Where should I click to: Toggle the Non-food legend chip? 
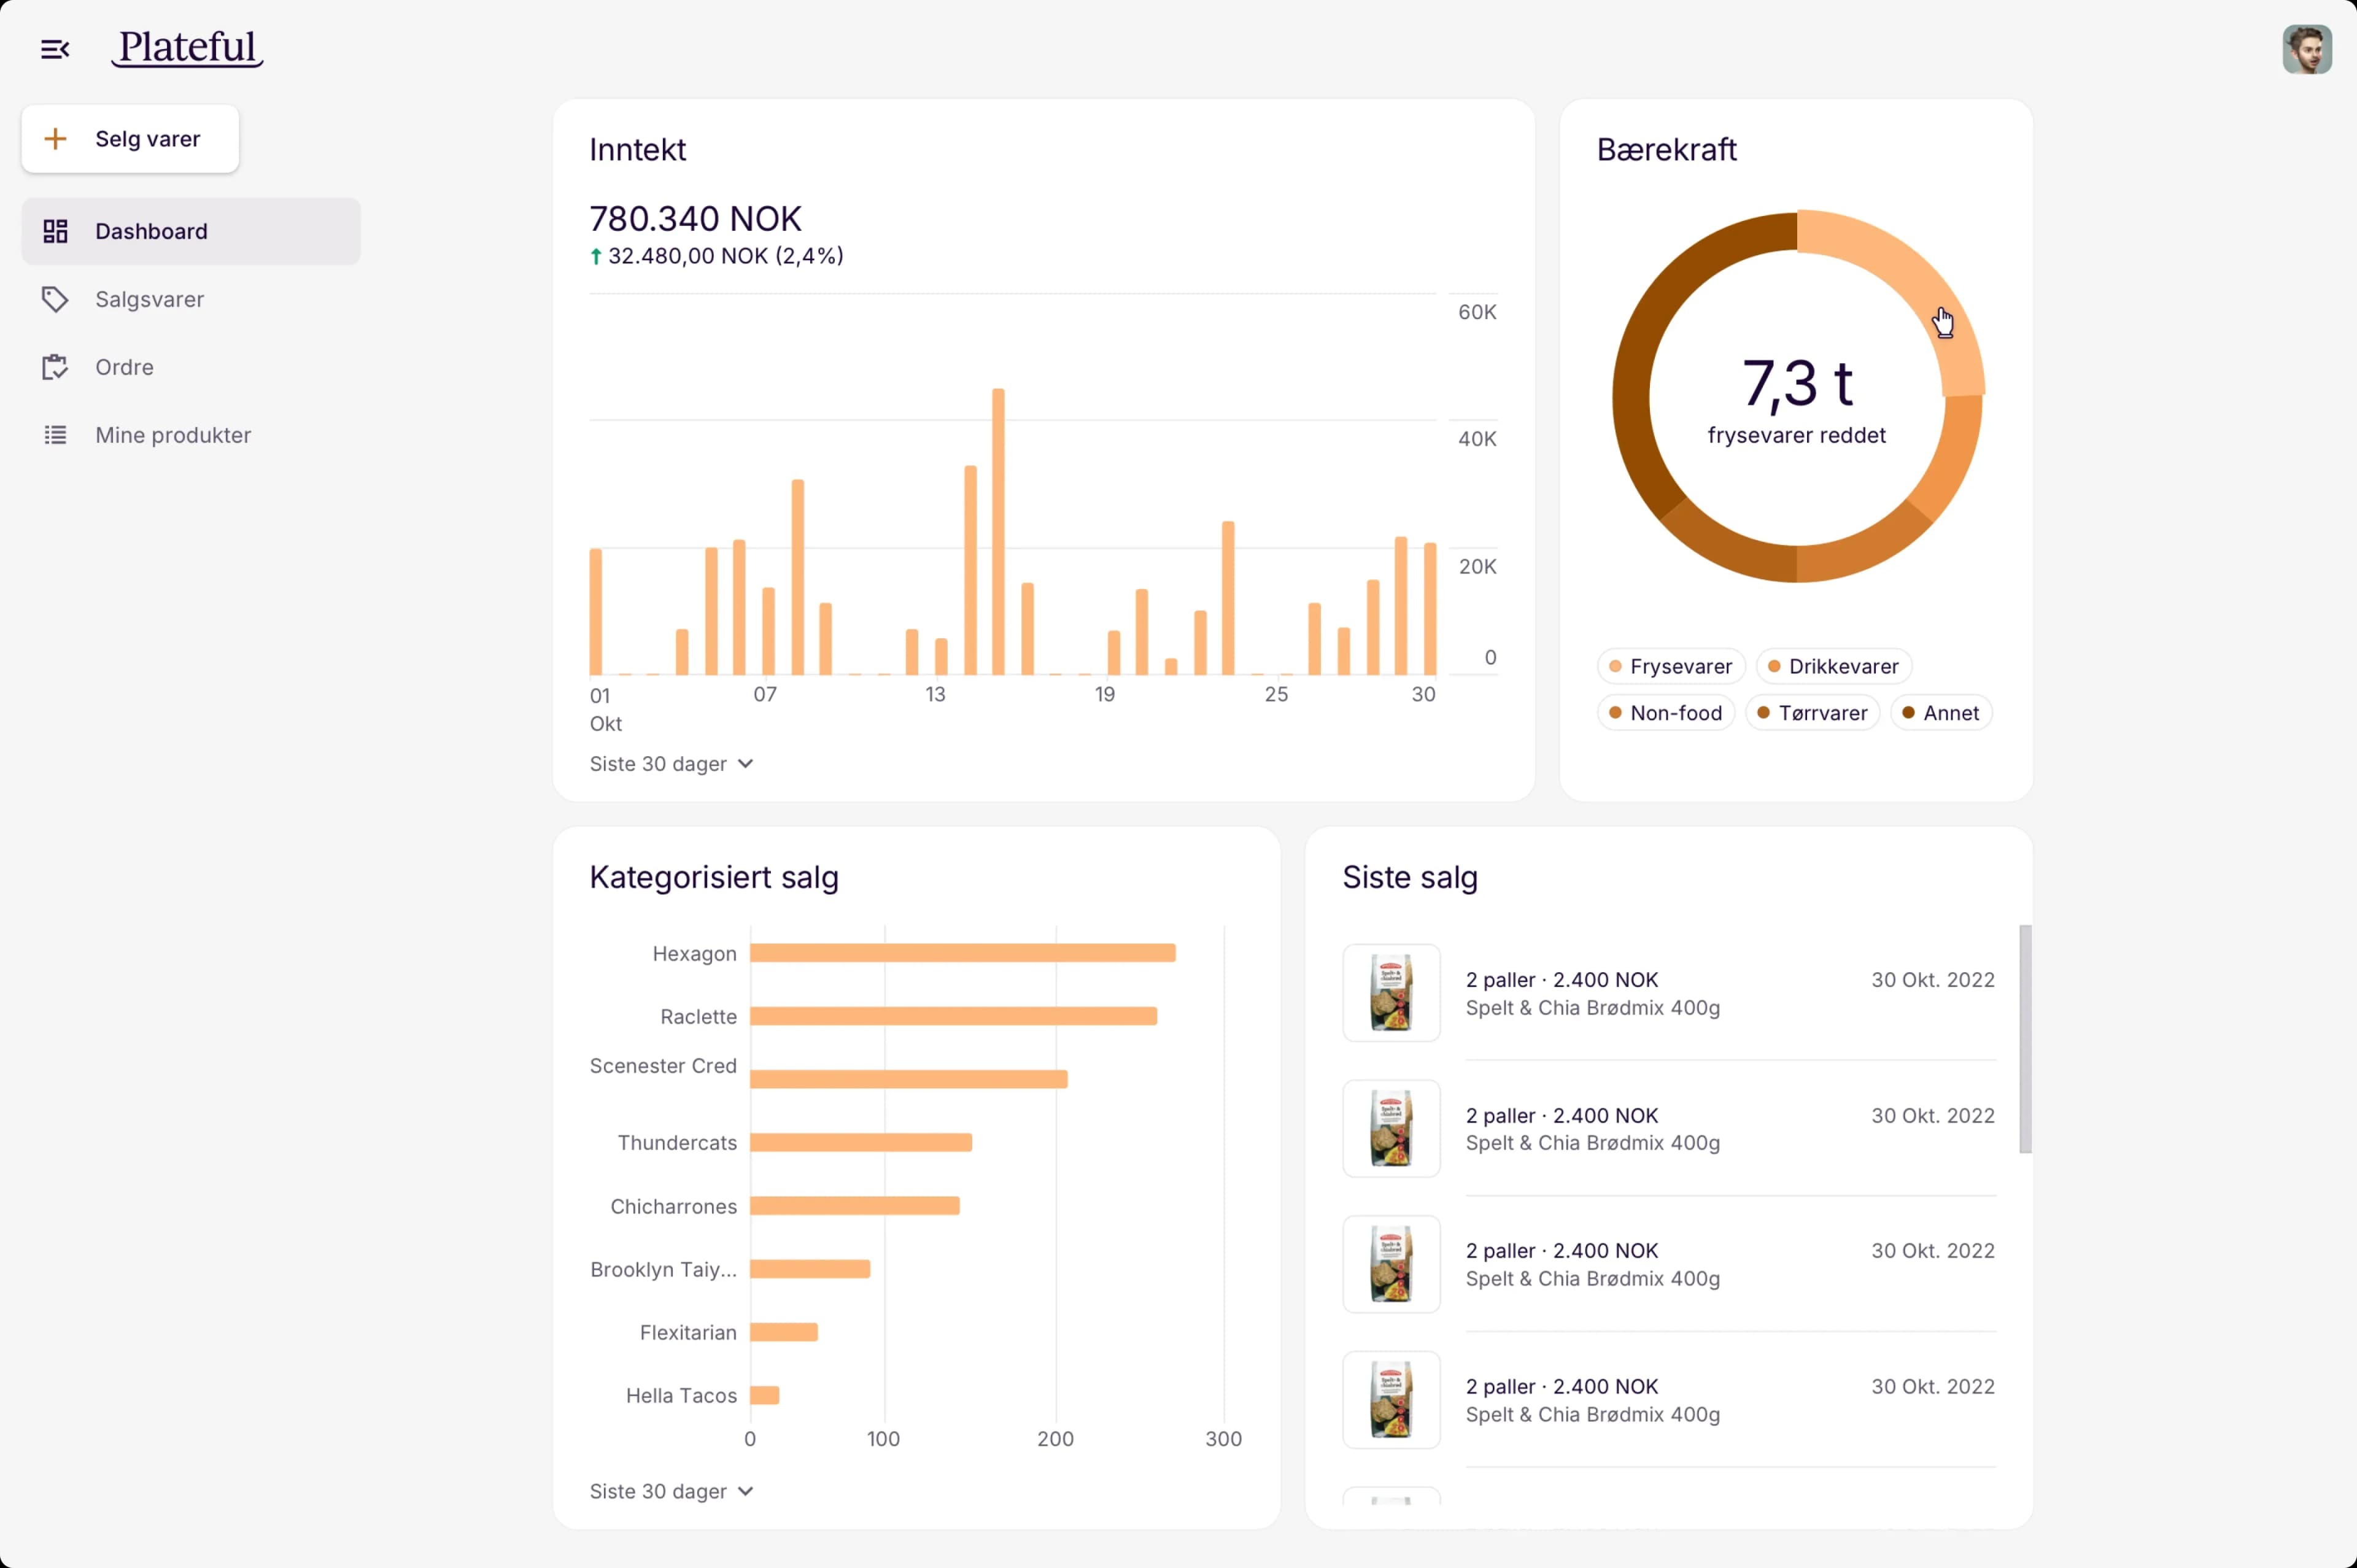[1665, 713]
